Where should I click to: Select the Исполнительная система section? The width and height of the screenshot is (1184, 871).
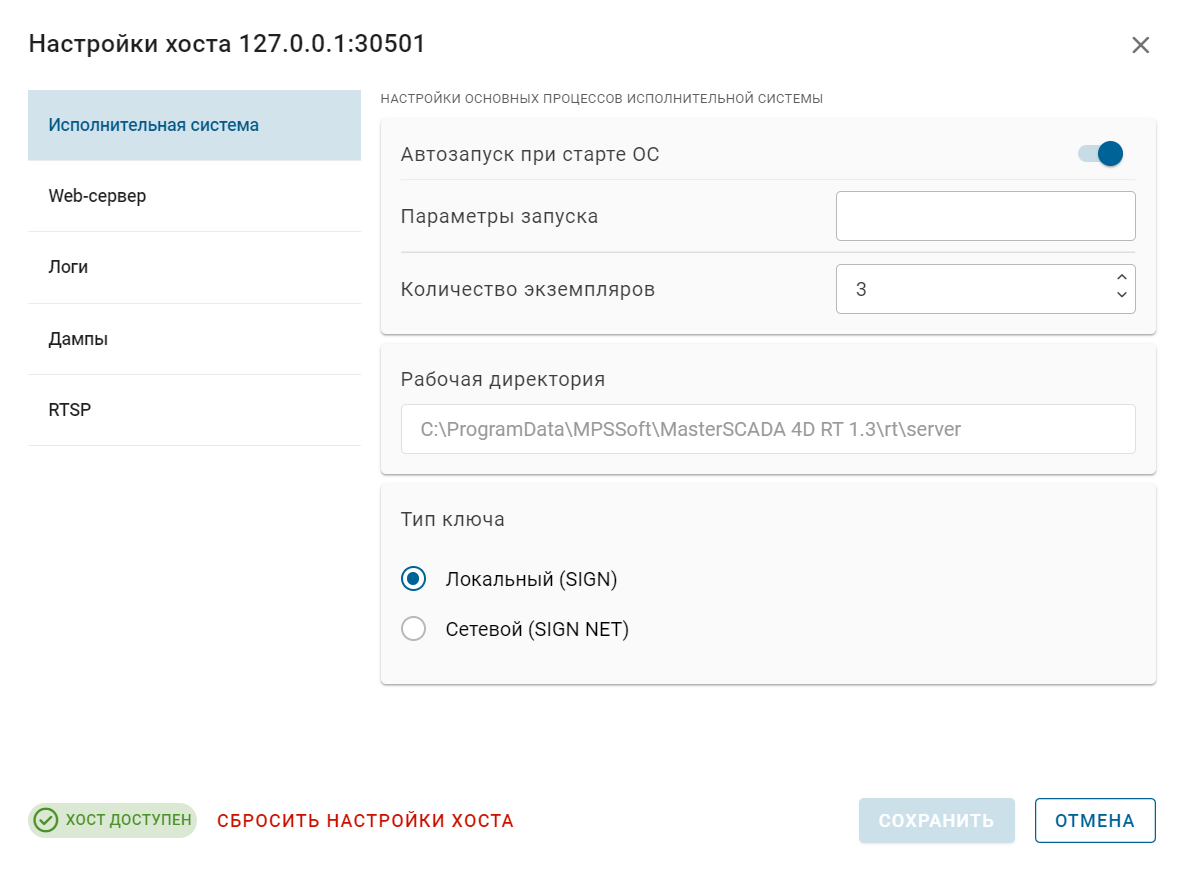[151, 125]
